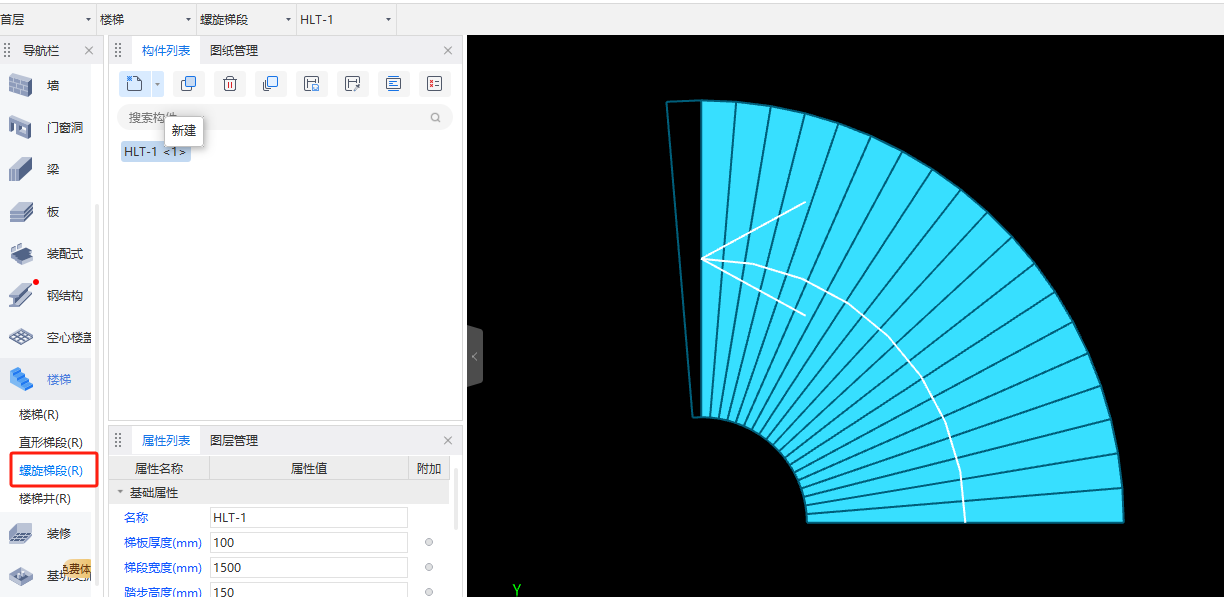Select the 板 slab category icon

[x=21, y=211]
